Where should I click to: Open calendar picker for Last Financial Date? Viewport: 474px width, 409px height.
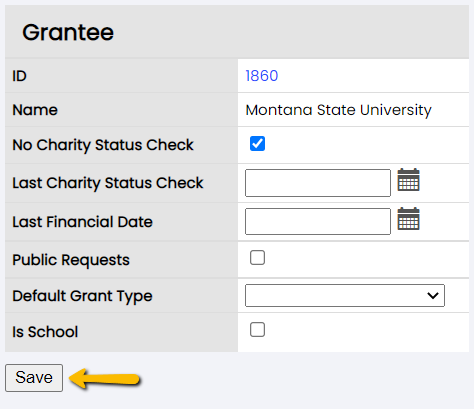[408, 219]
